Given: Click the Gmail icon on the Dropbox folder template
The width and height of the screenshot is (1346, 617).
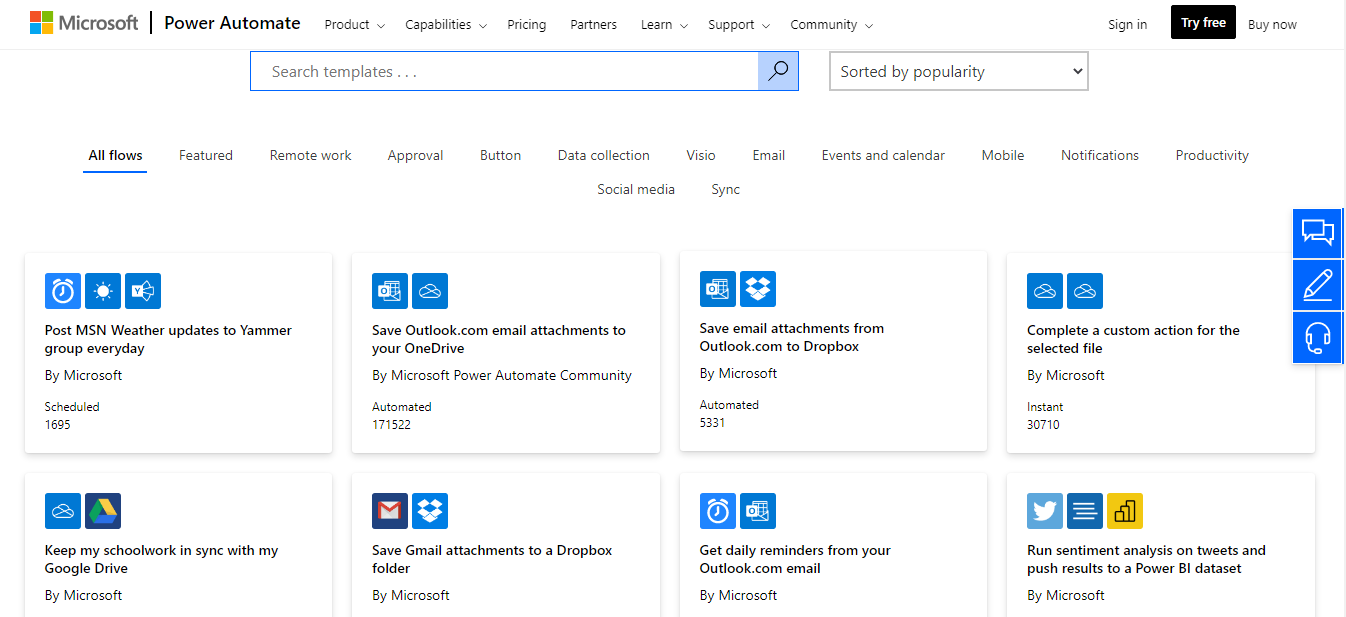Looking at the screenshot, I should coord(389,510).
